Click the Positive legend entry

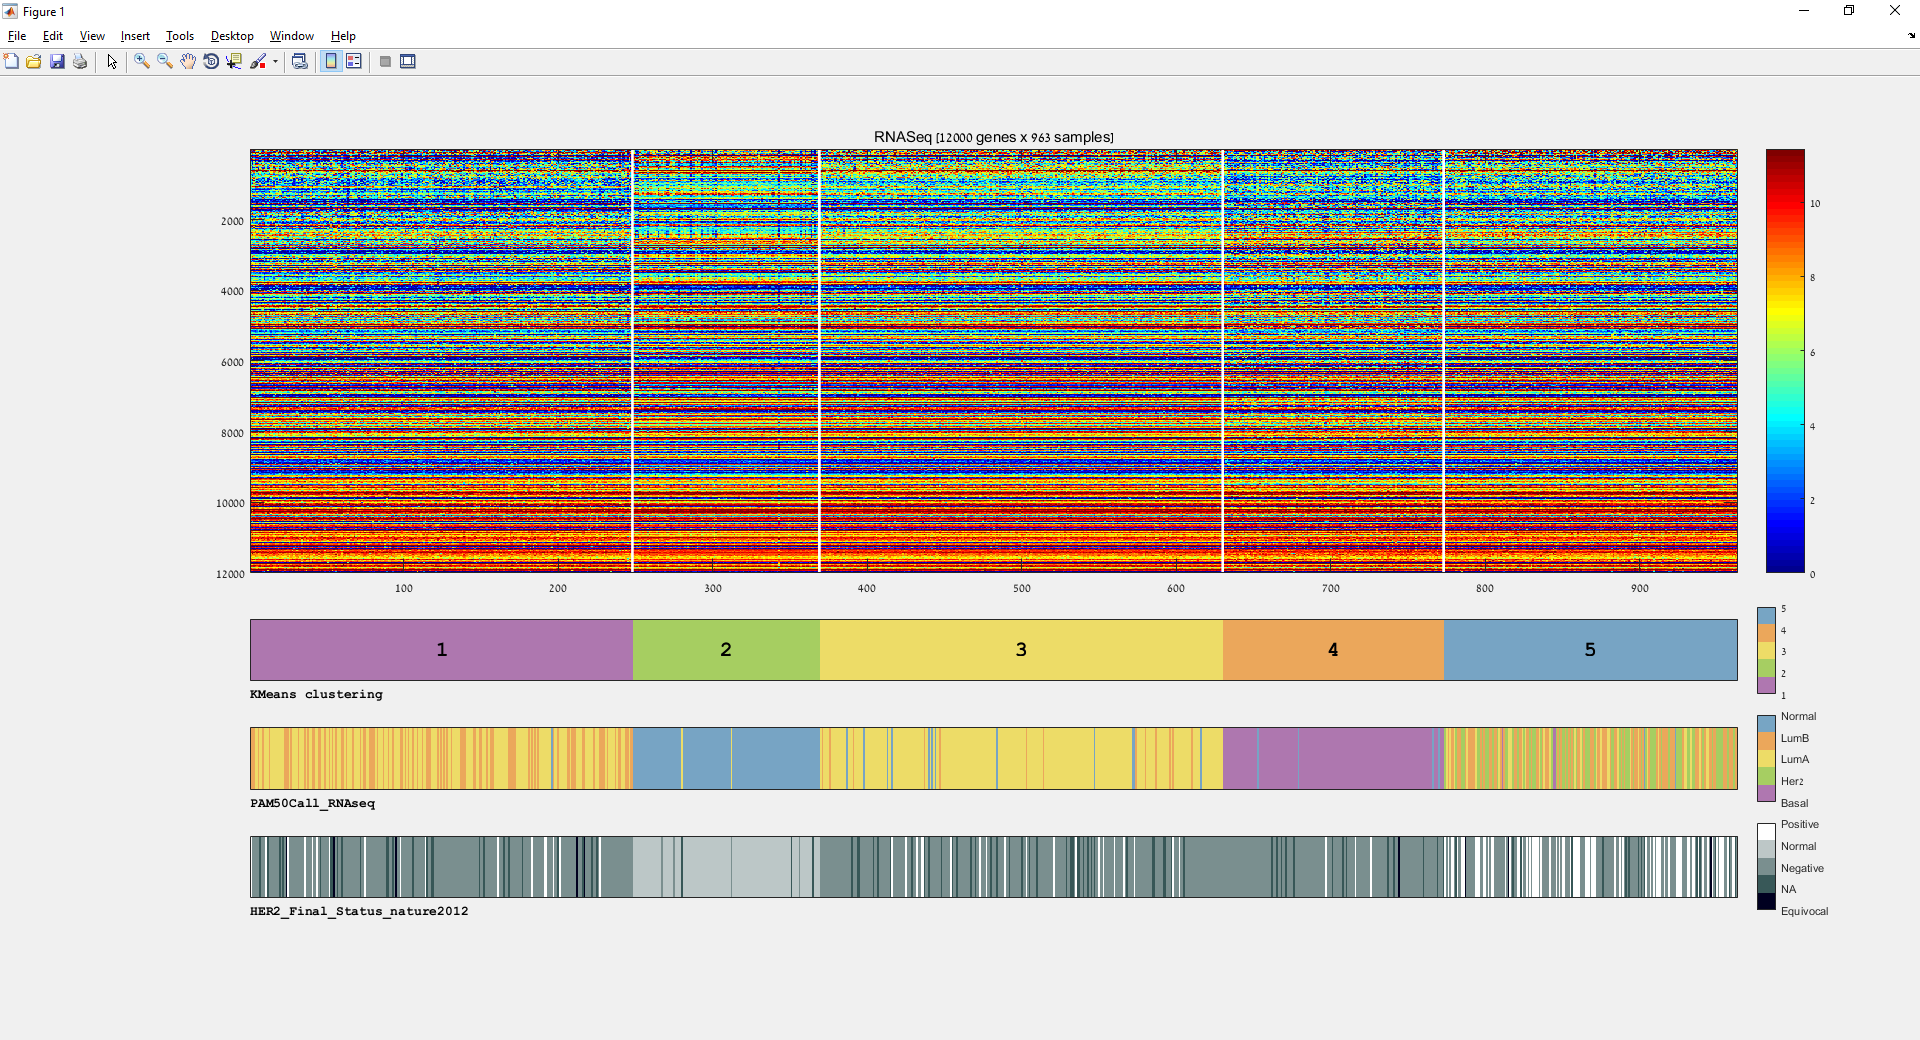pos(1799,824)
